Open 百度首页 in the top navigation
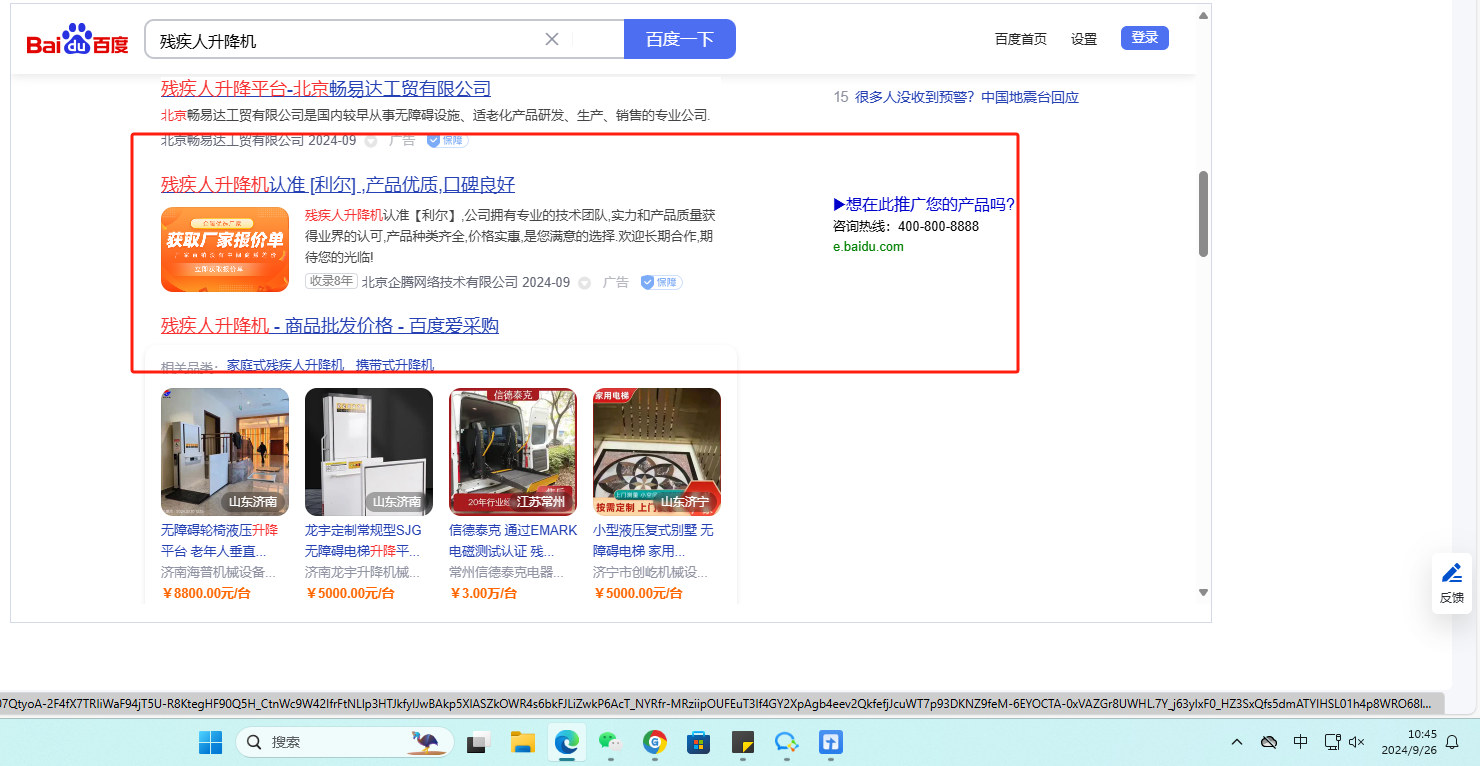Viewport: 1480px width, 766px height. tap(1020, 39)
